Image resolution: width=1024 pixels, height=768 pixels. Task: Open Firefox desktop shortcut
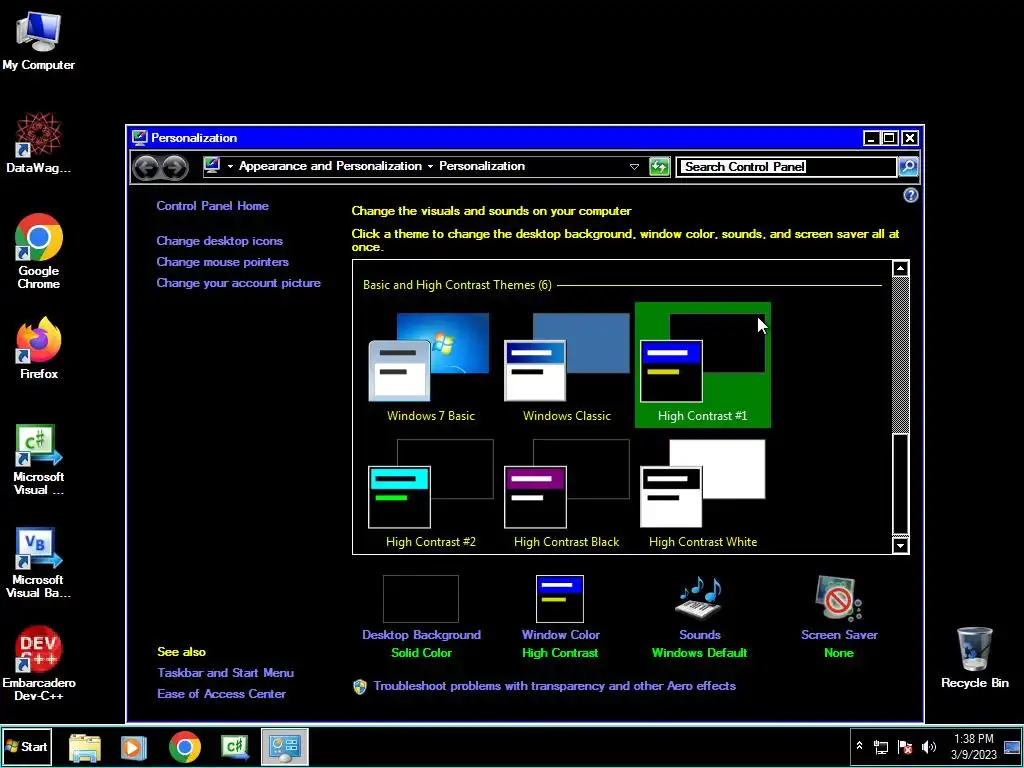(38, 348)
